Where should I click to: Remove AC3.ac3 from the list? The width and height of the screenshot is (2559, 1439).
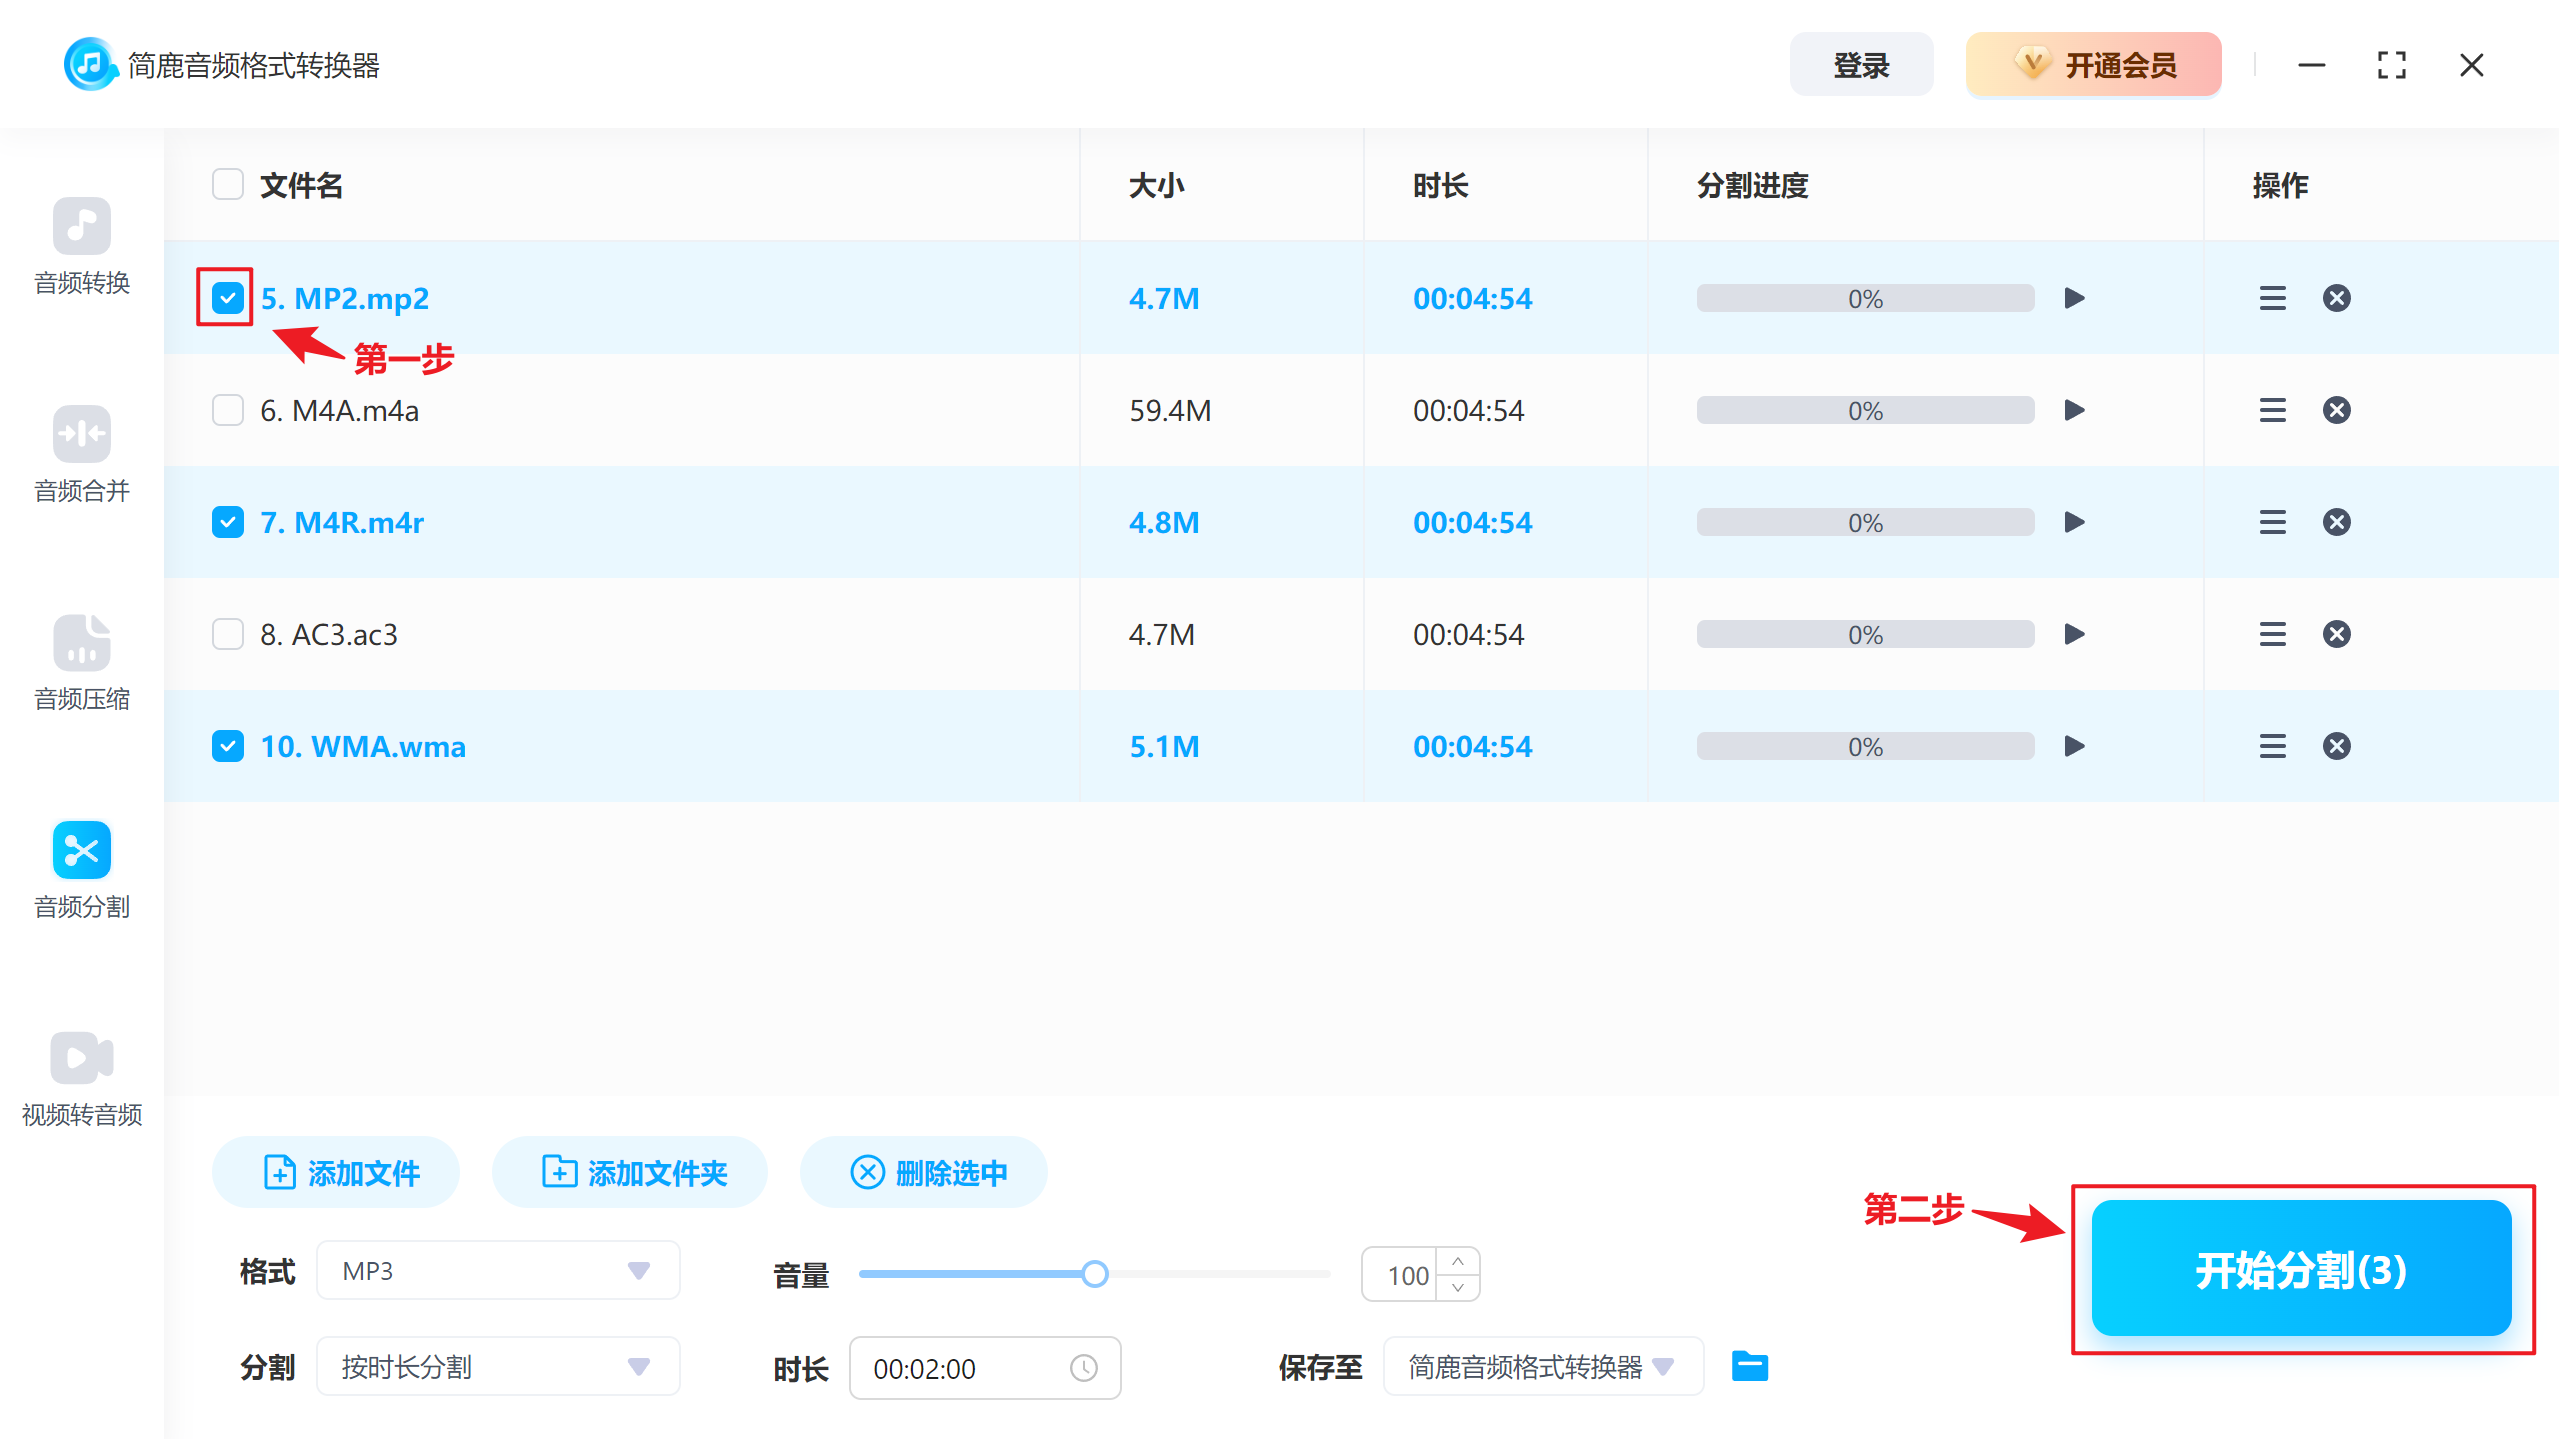(x=2336, y=634)
